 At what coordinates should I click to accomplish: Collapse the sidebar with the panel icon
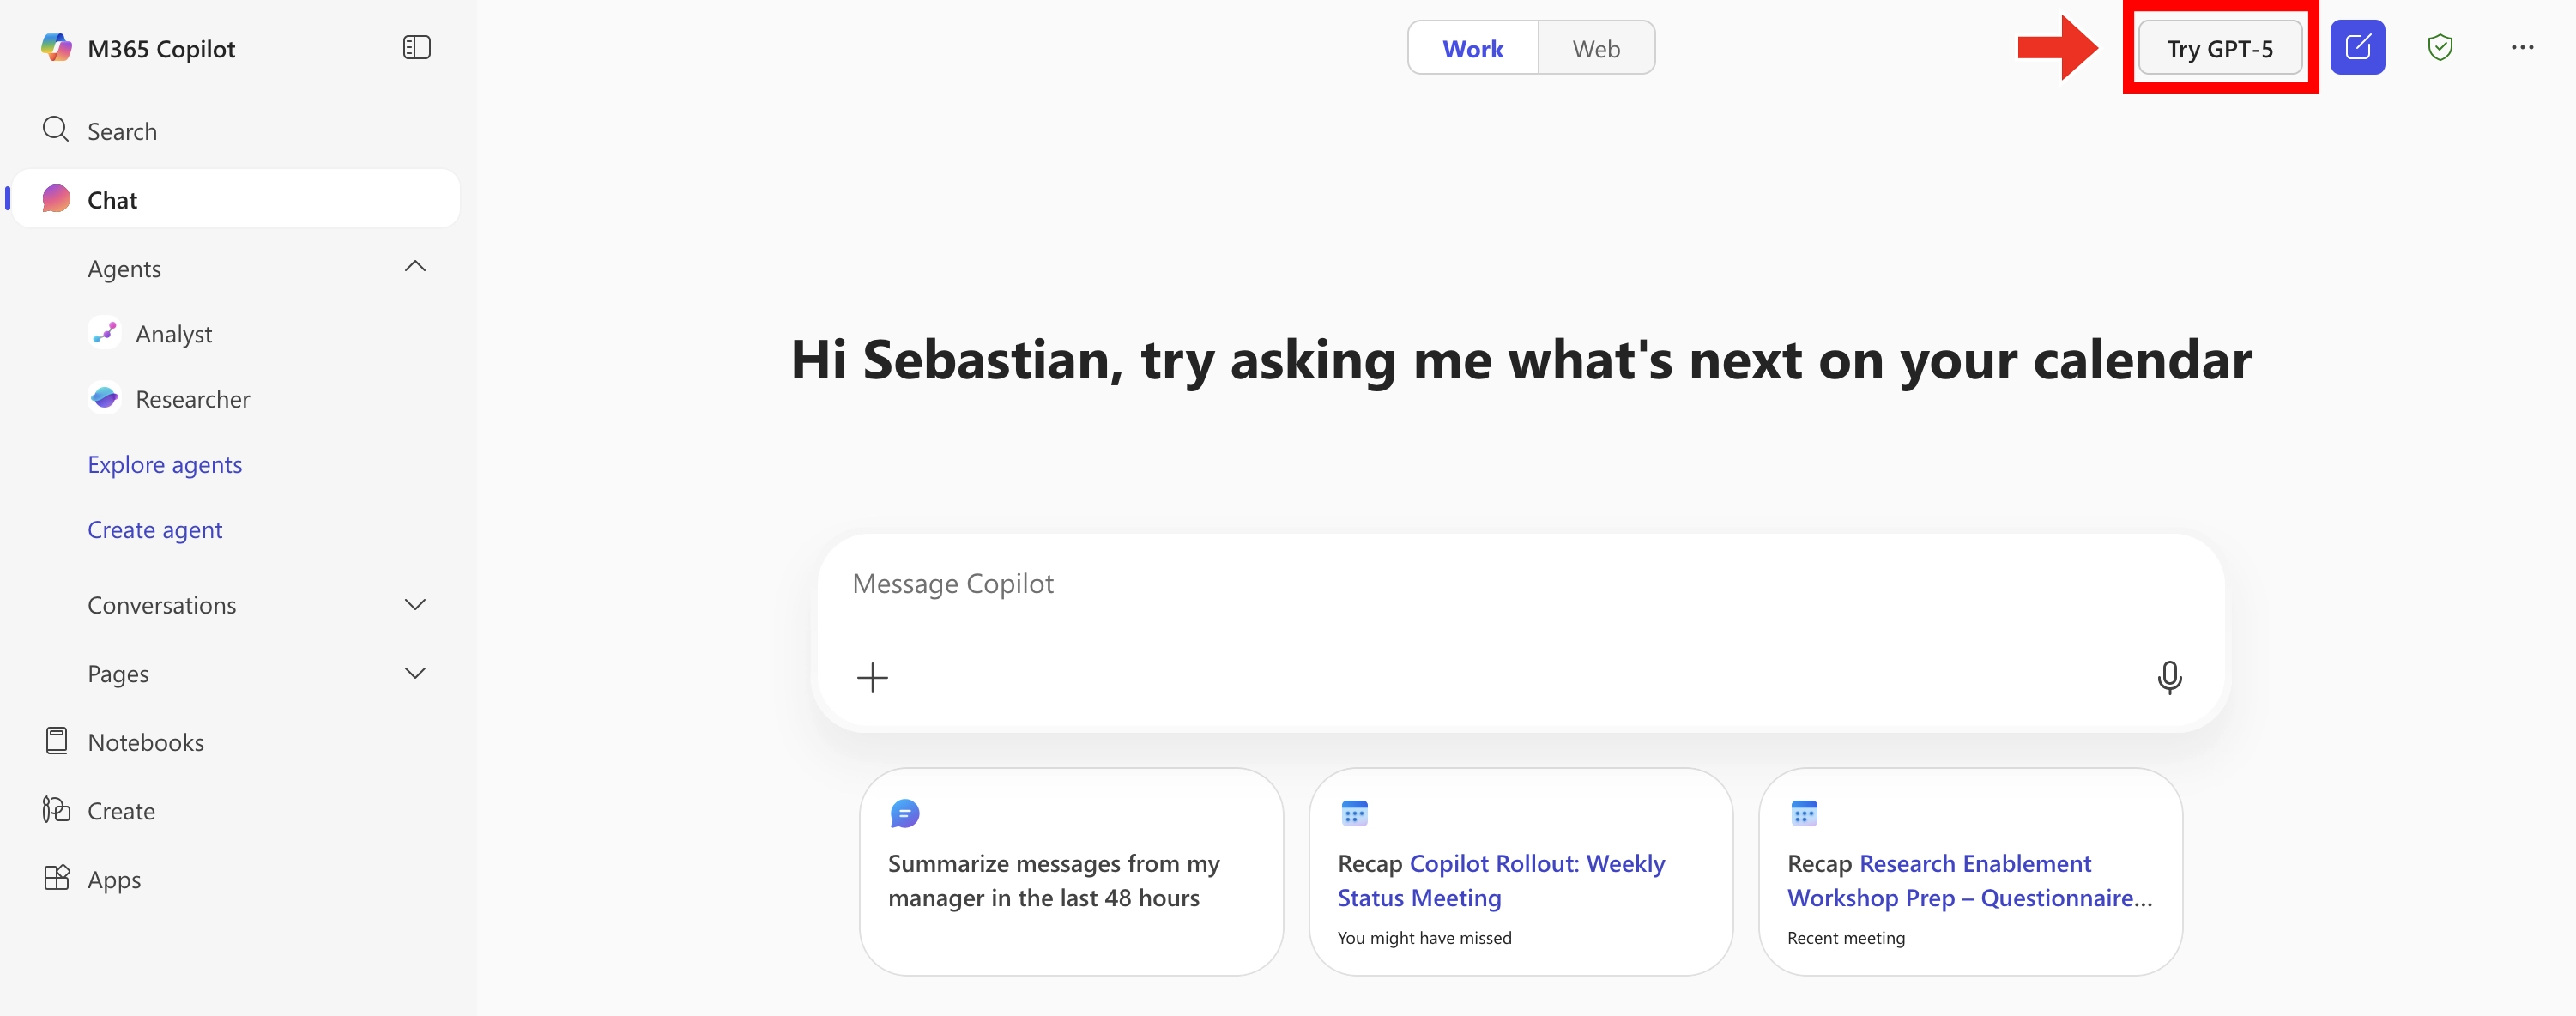pos(416,48)
